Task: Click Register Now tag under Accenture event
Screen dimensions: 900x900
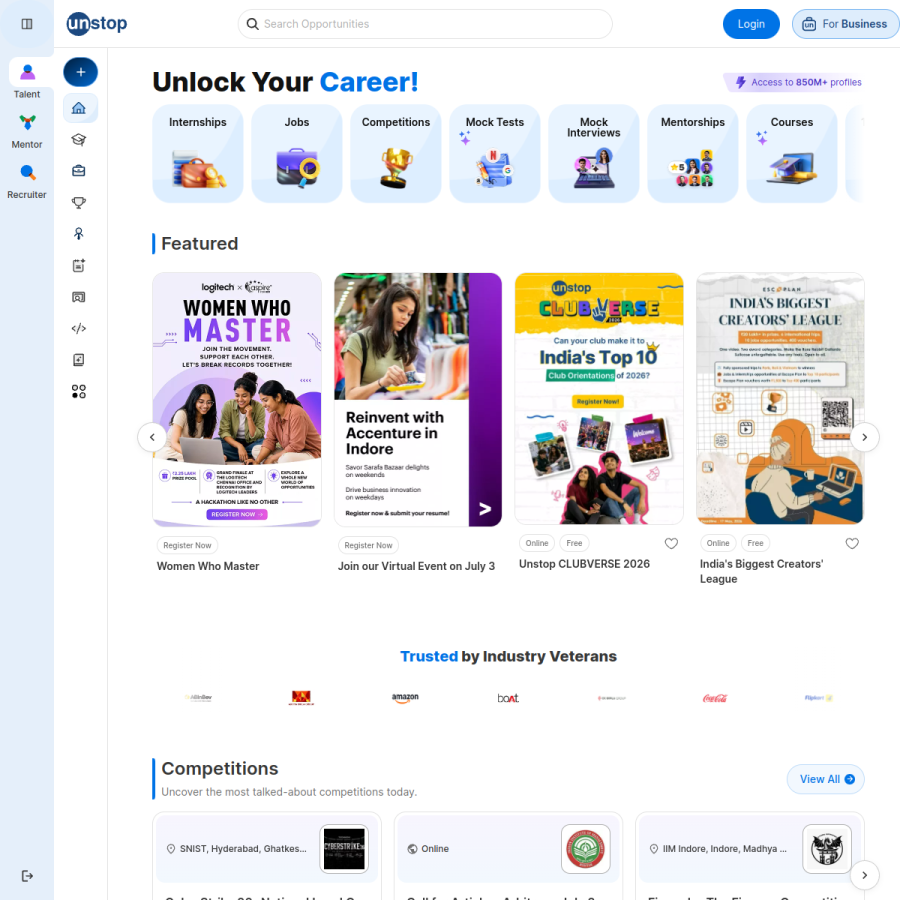Action: pyautogui.click(x=368, y=545)
